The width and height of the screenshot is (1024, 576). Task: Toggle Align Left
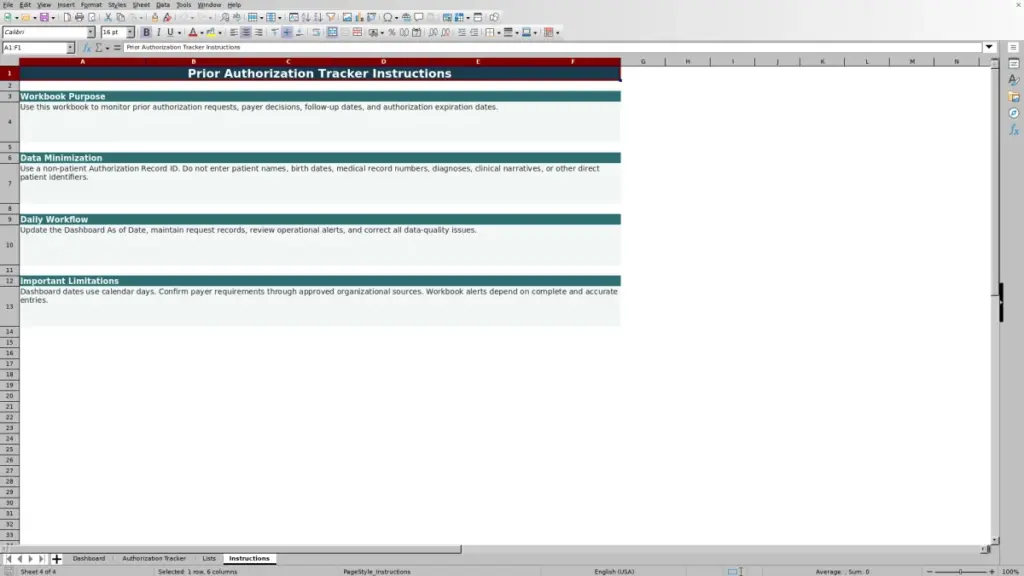(x=234, y=33)
